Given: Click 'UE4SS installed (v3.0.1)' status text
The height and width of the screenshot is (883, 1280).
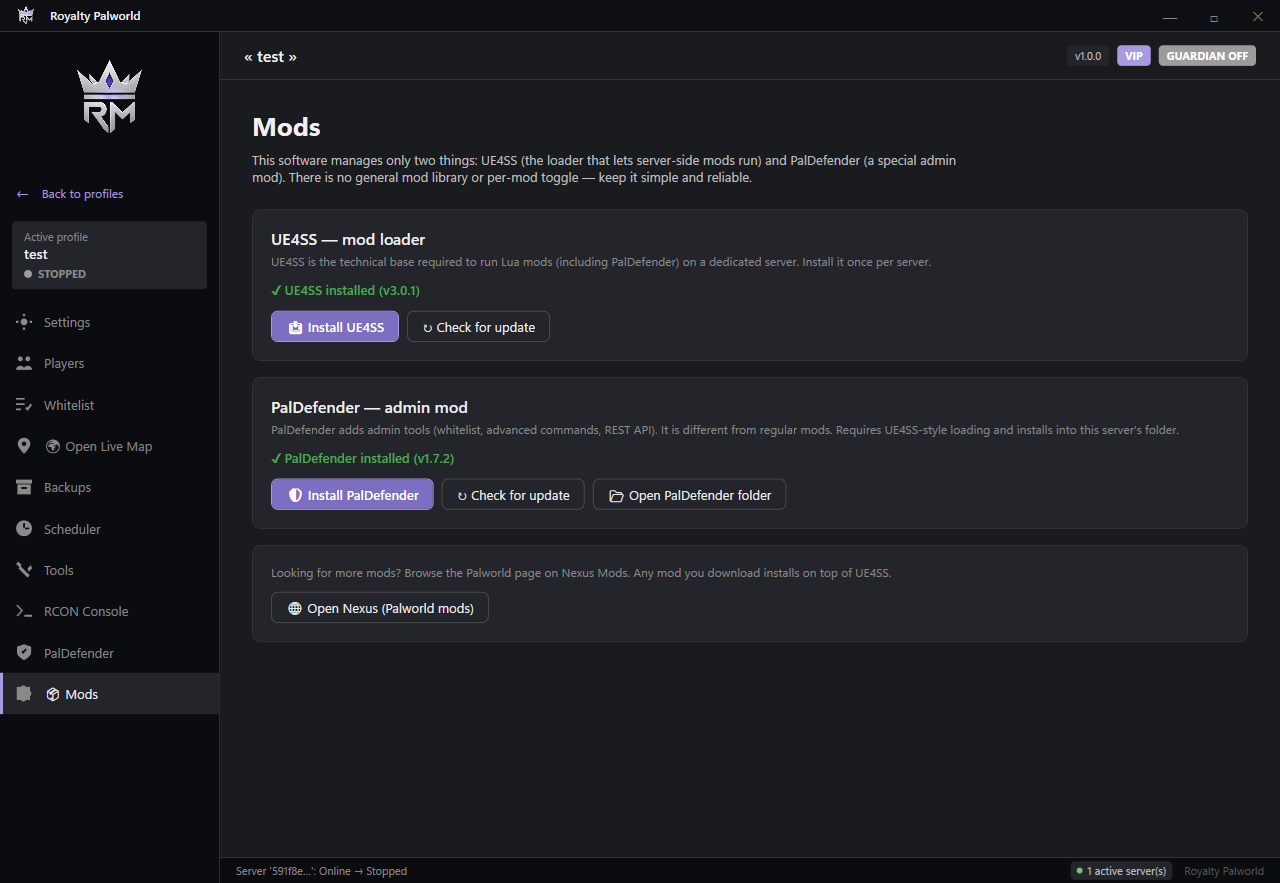Looking at the screenshot, I should [x=345, y=291].
